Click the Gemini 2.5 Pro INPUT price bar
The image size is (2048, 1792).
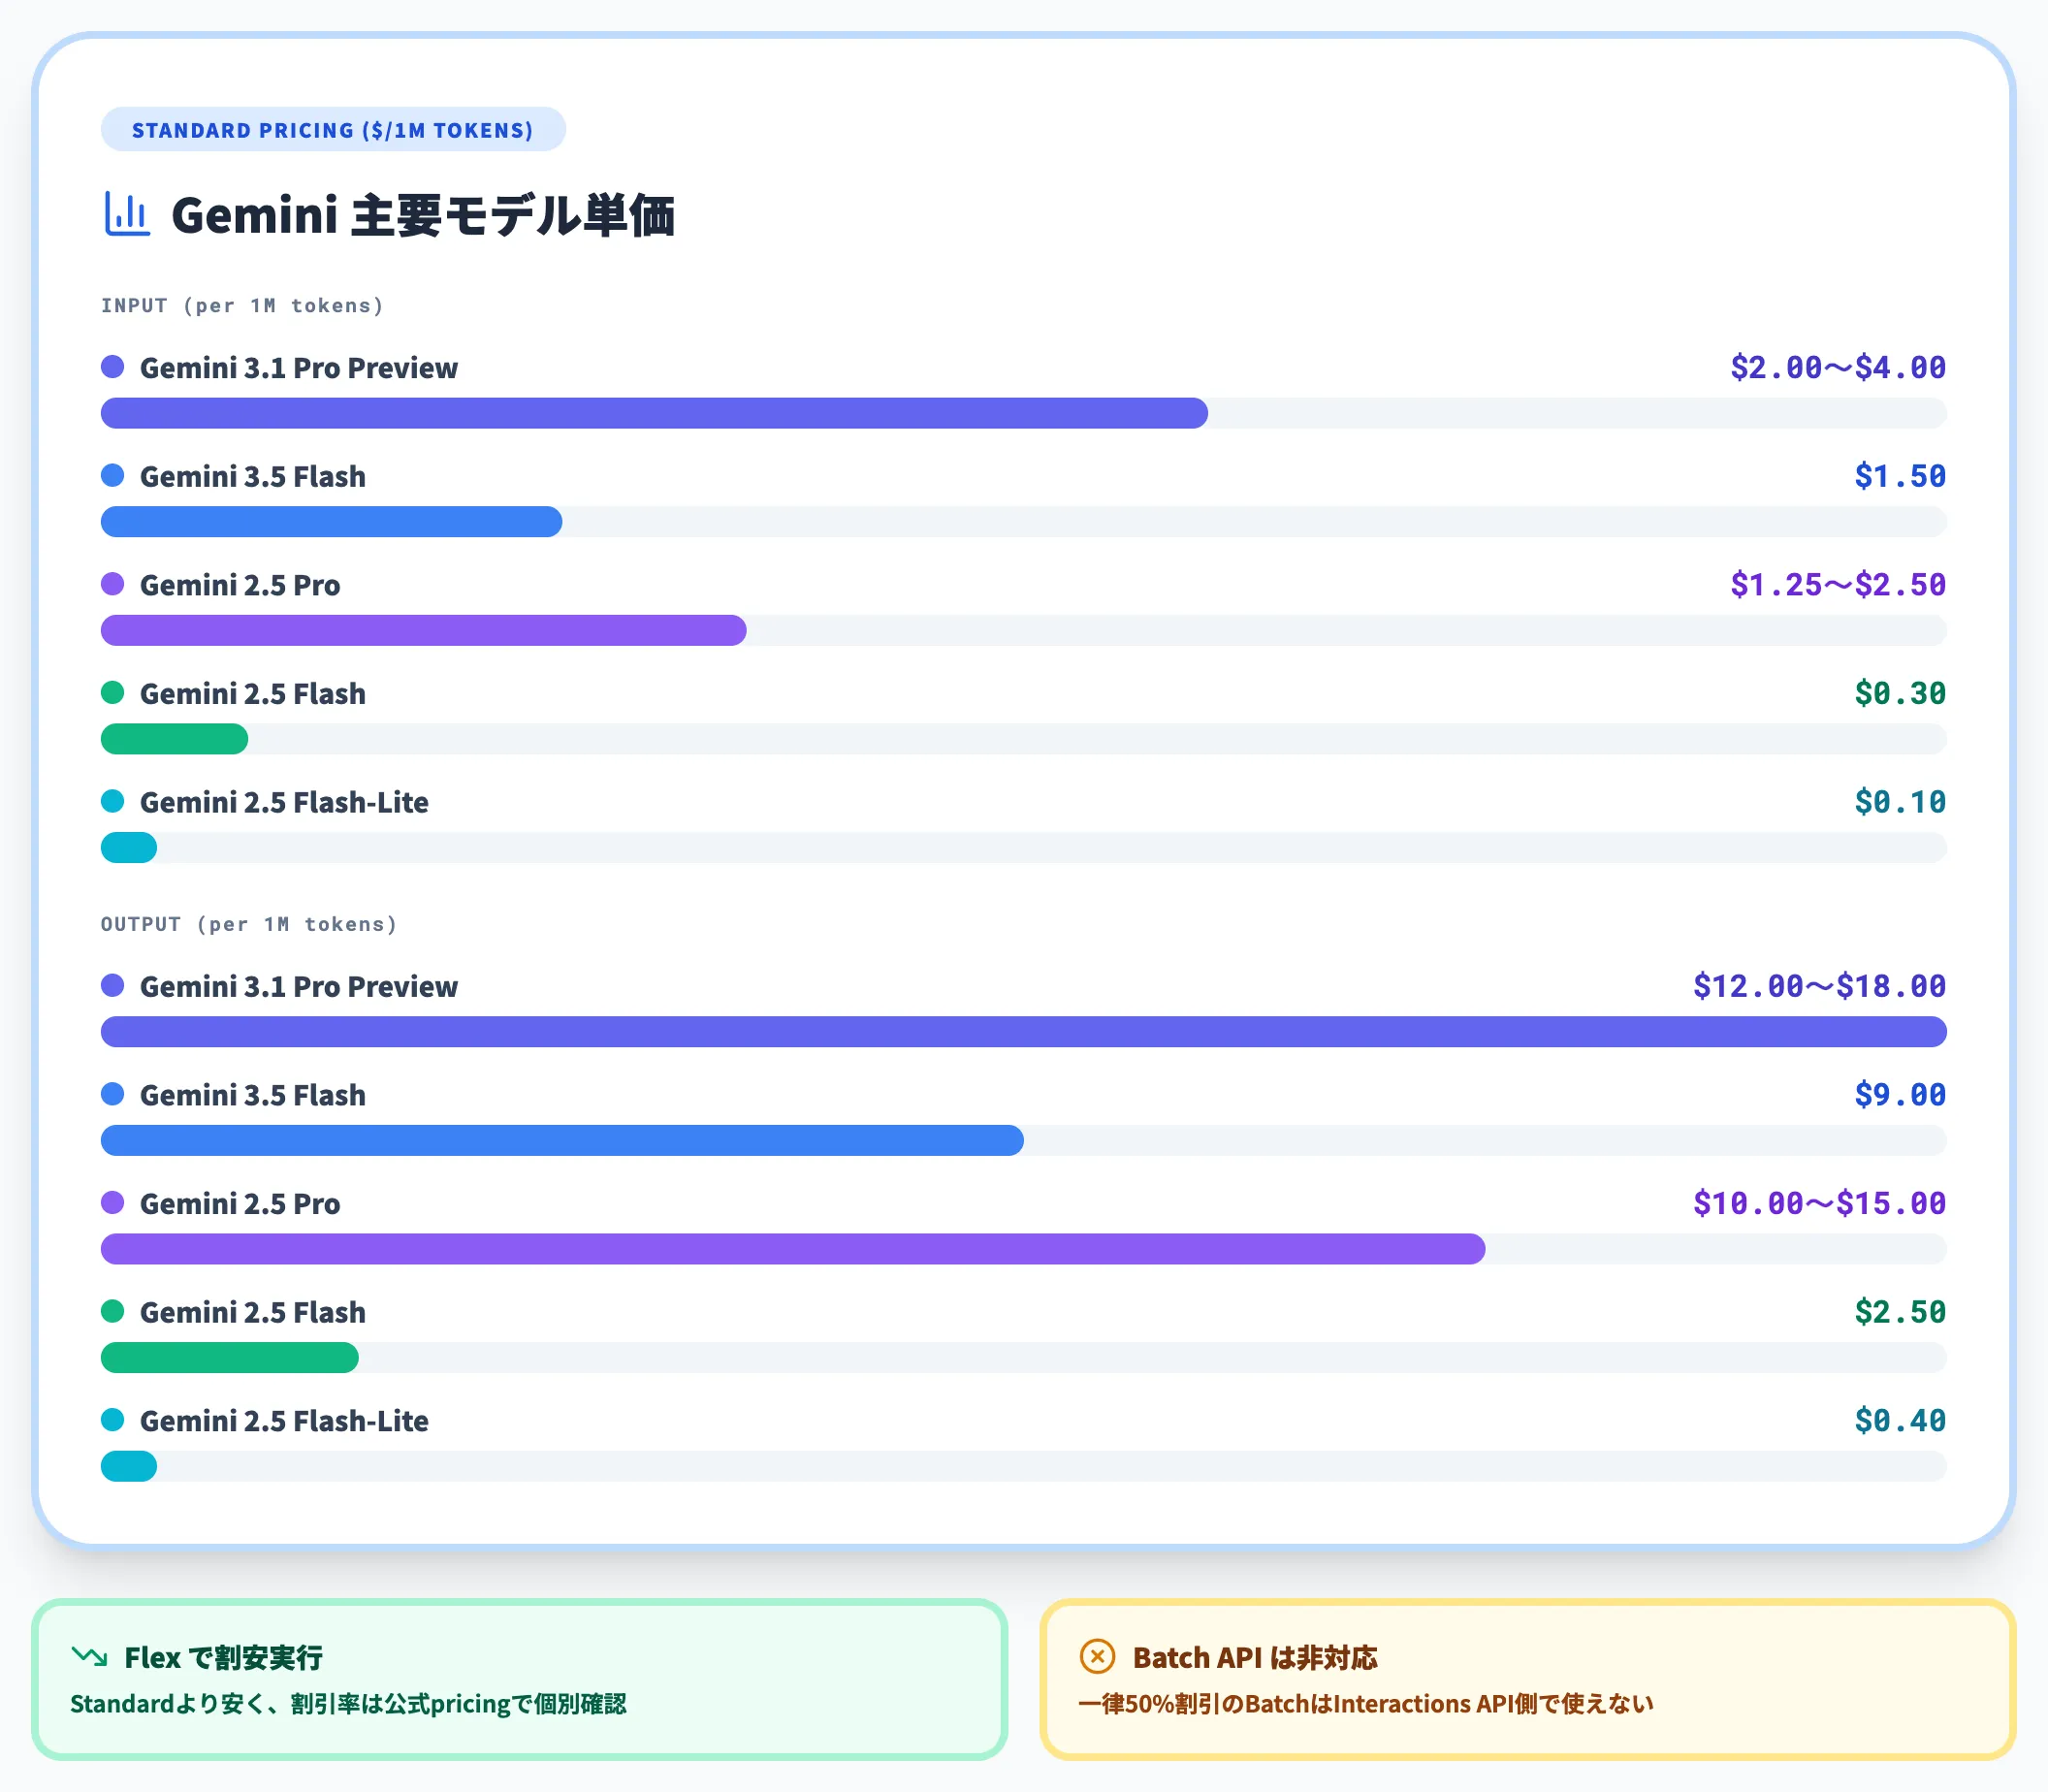[423, 630]
